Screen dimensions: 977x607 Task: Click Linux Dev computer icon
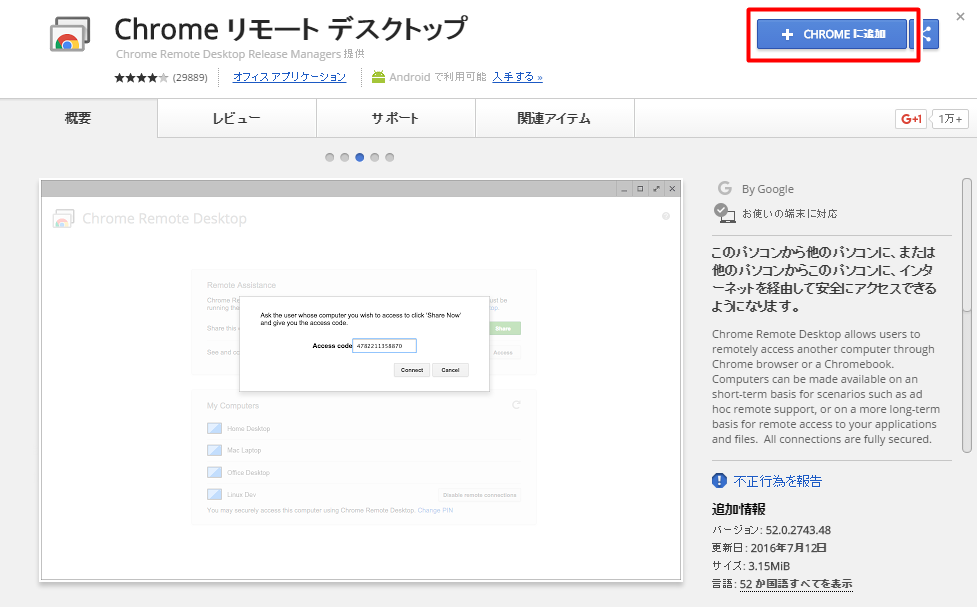[214, 494]
